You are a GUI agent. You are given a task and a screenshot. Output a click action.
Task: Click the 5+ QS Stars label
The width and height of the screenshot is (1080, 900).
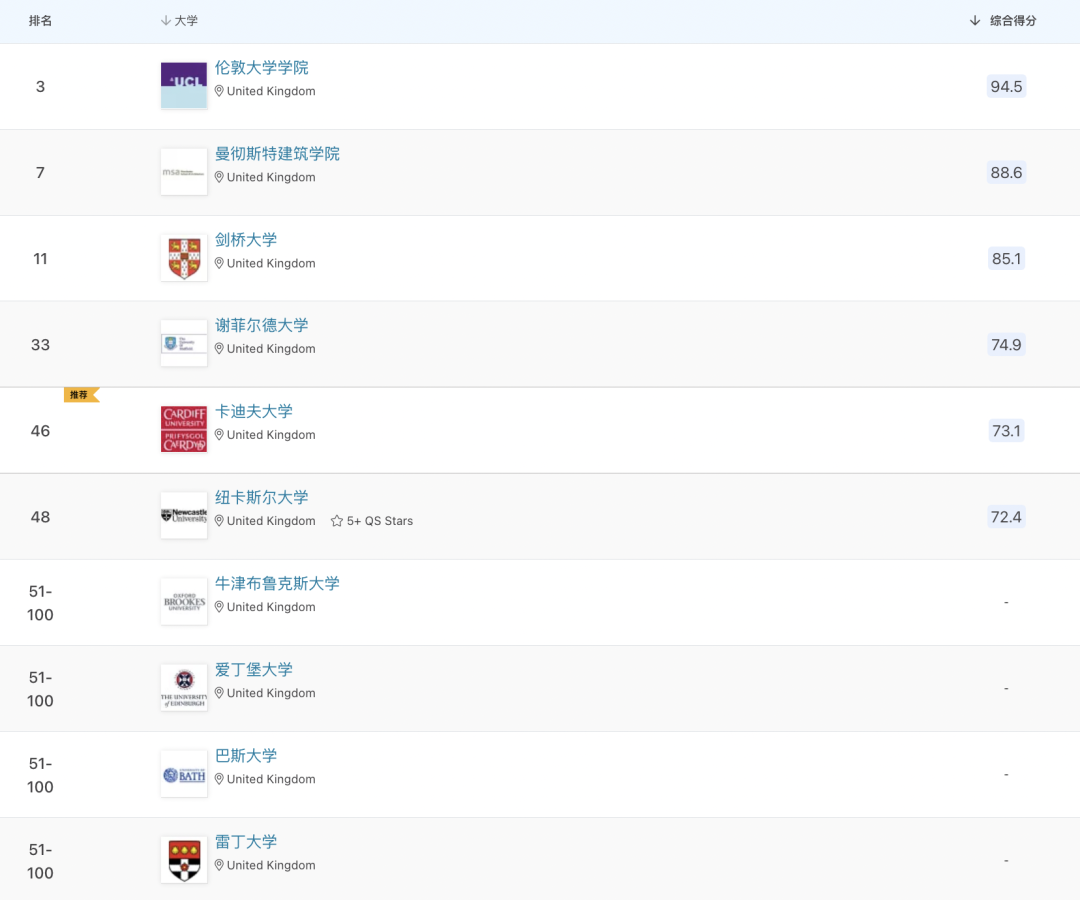click(380, 521)
